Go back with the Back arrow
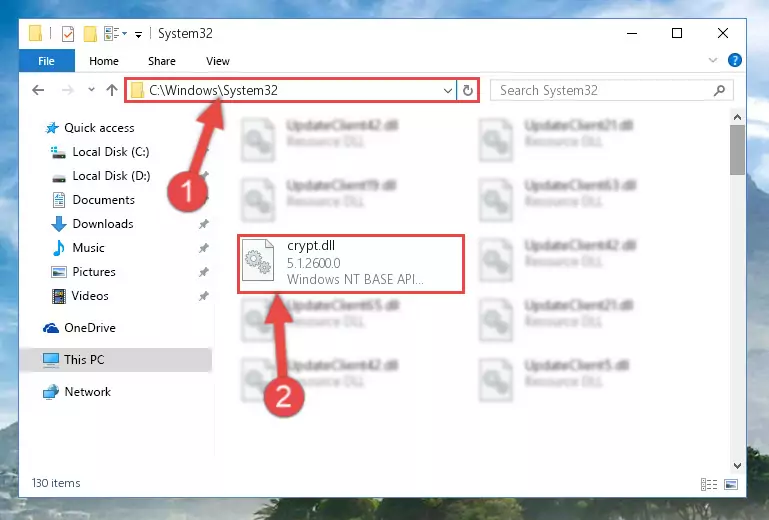 pos(38,90)
